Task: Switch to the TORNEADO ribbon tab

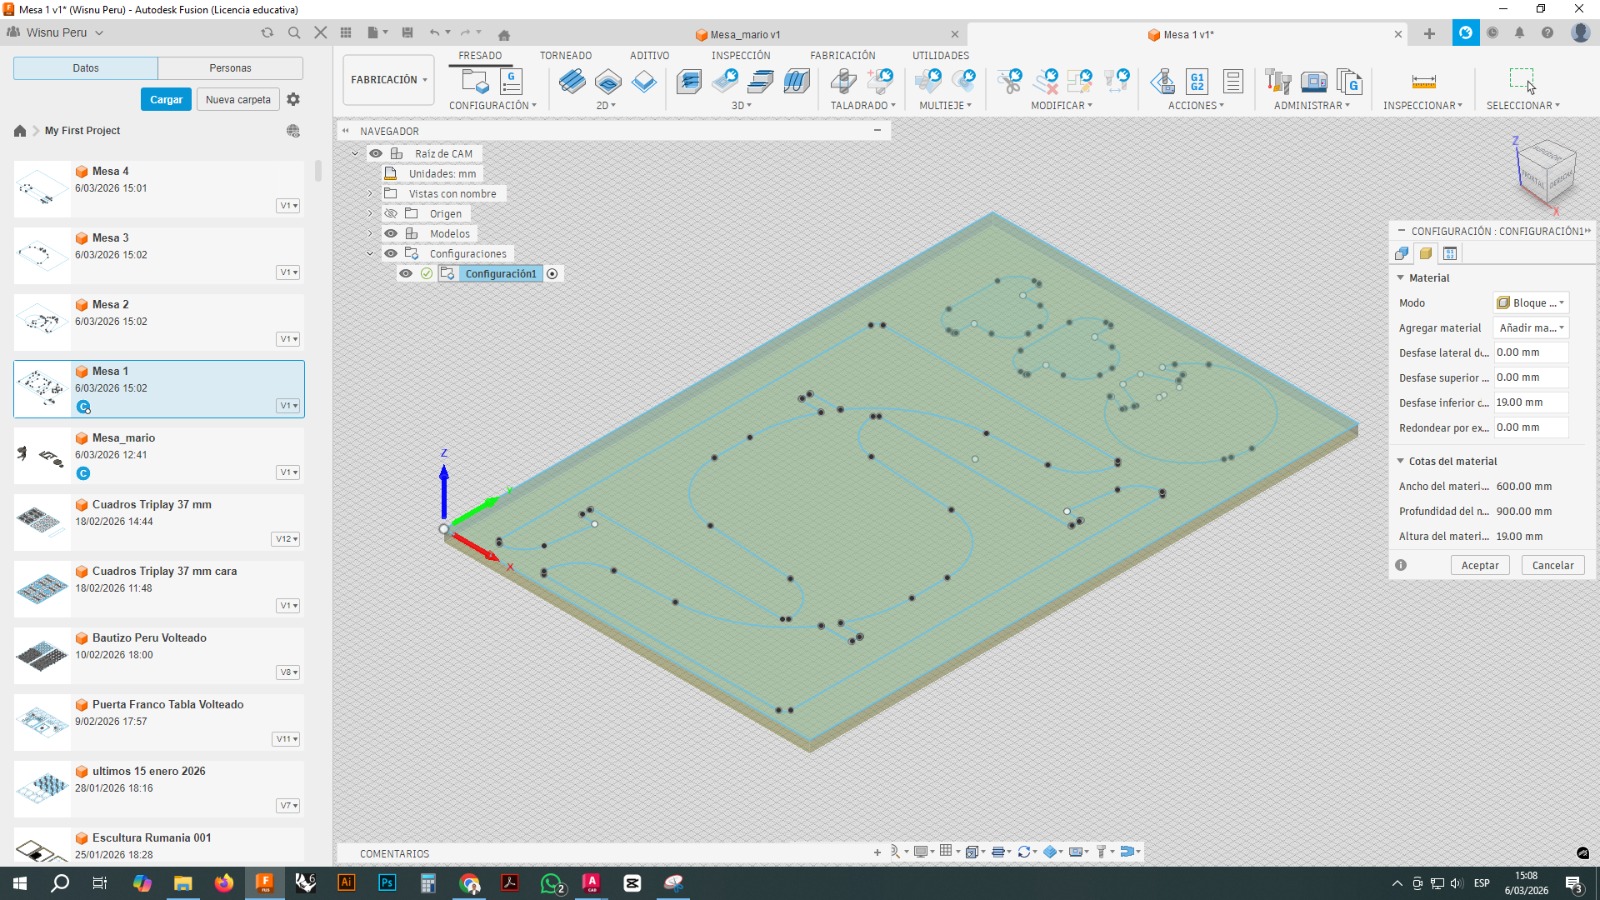Action: pos(566,55)
